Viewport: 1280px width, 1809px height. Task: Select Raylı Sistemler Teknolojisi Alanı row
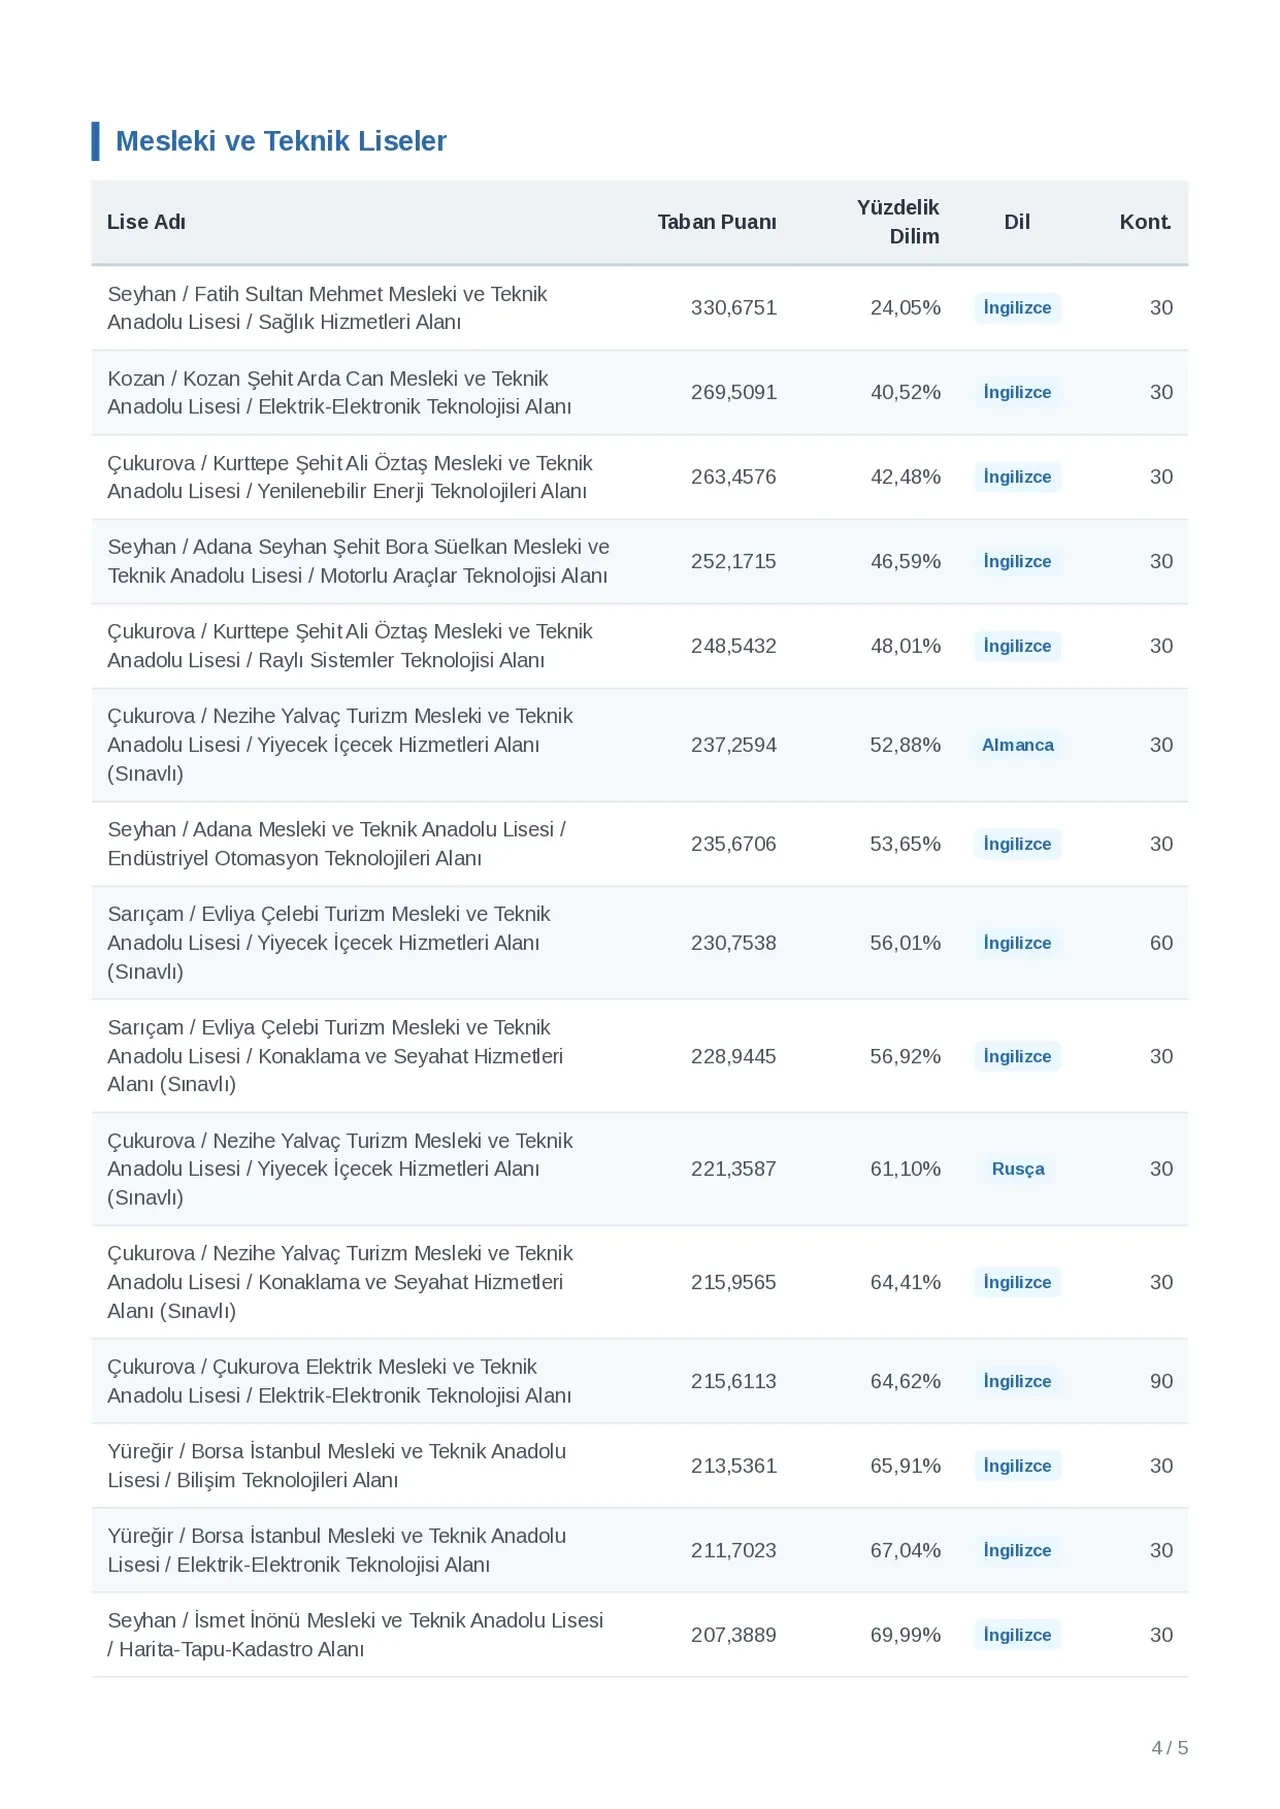click(x=640, y=646)
